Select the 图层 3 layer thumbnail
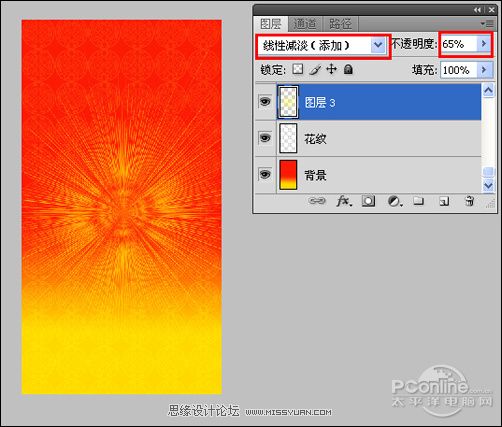 [x=288, y=102]
